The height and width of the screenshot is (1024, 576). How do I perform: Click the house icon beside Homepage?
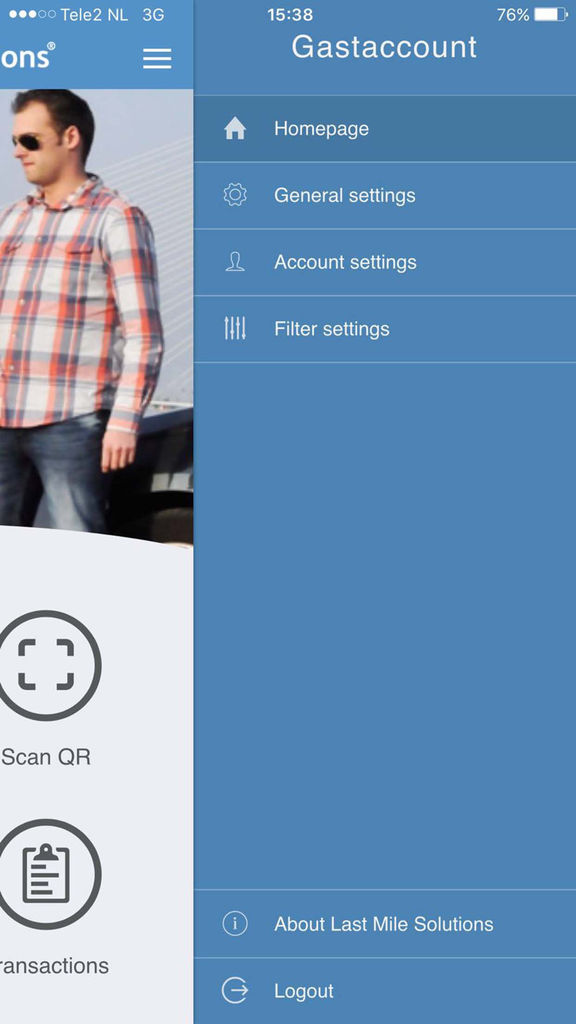click(x=235, y=129)
